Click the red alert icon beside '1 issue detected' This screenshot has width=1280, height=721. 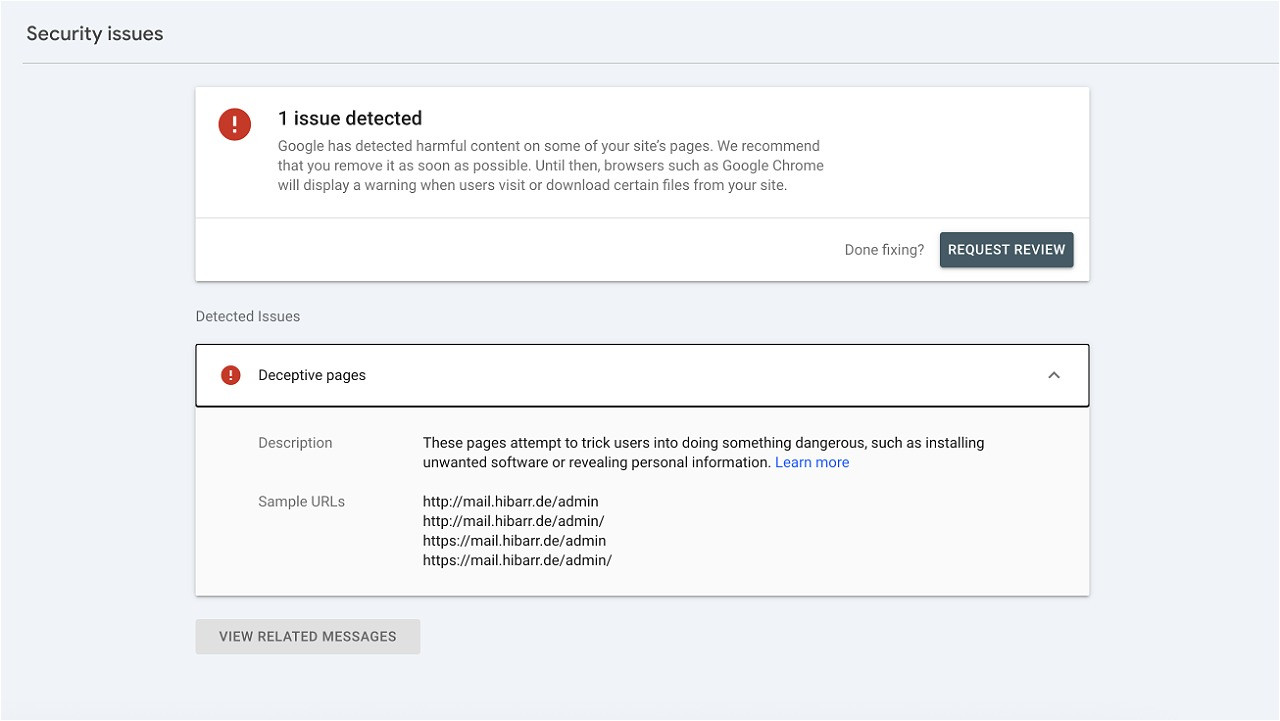click(235, 124)
